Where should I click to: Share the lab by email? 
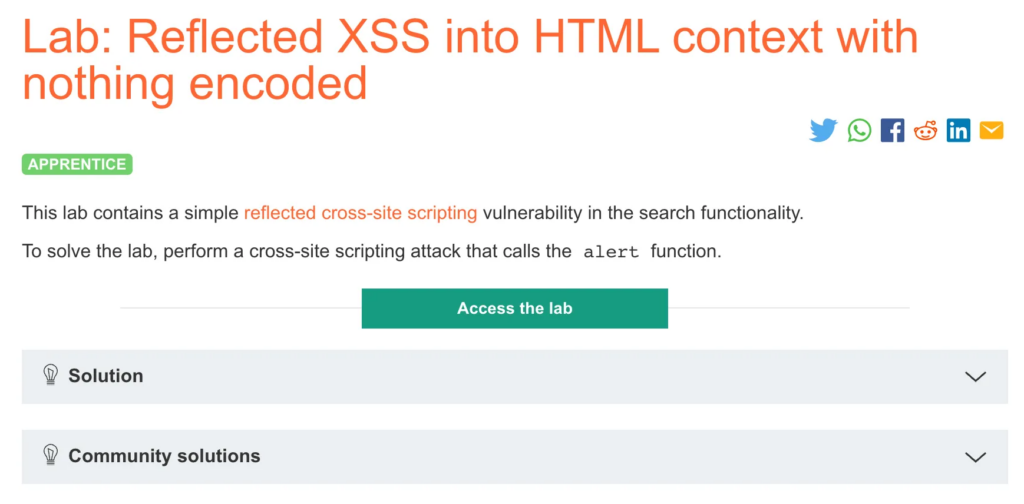click(991, 131)
